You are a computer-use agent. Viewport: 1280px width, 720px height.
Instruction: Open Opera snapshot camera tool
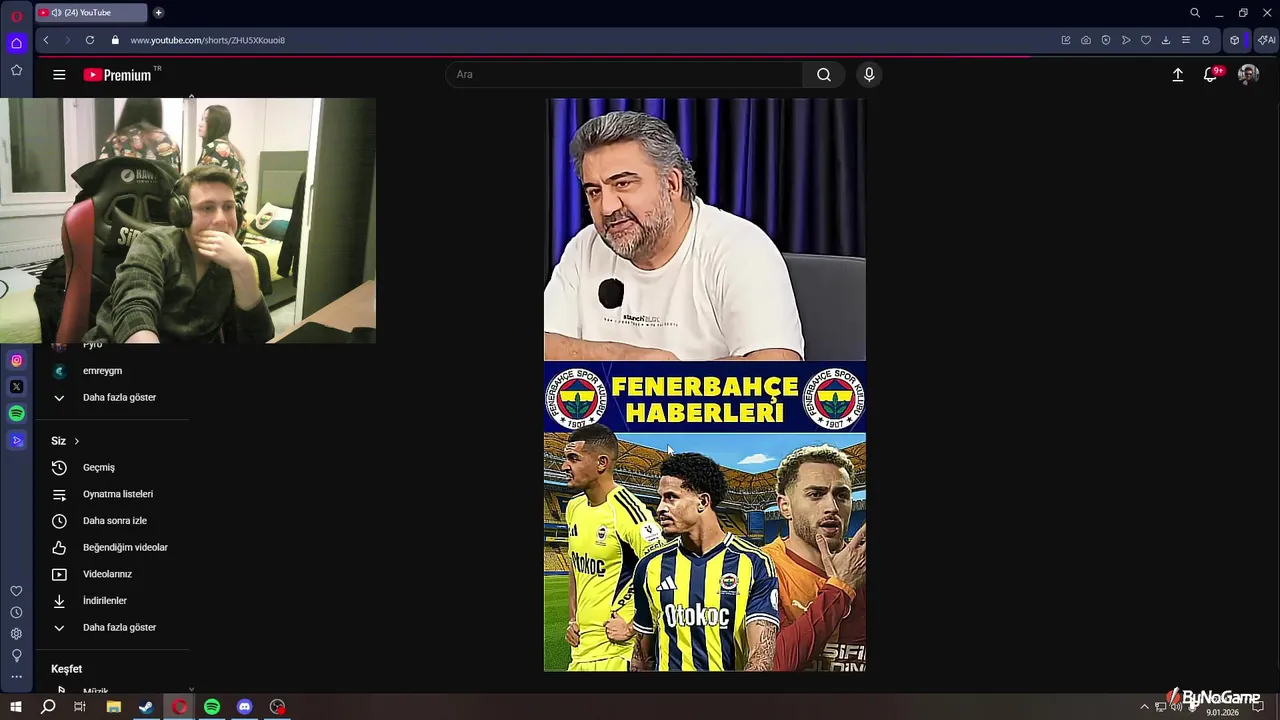tap(1086, 40)
